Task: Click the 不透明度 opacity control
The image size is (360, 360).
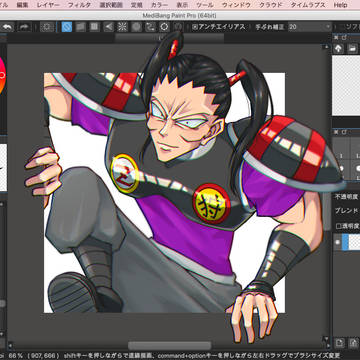Action: [x=347, y=197]
